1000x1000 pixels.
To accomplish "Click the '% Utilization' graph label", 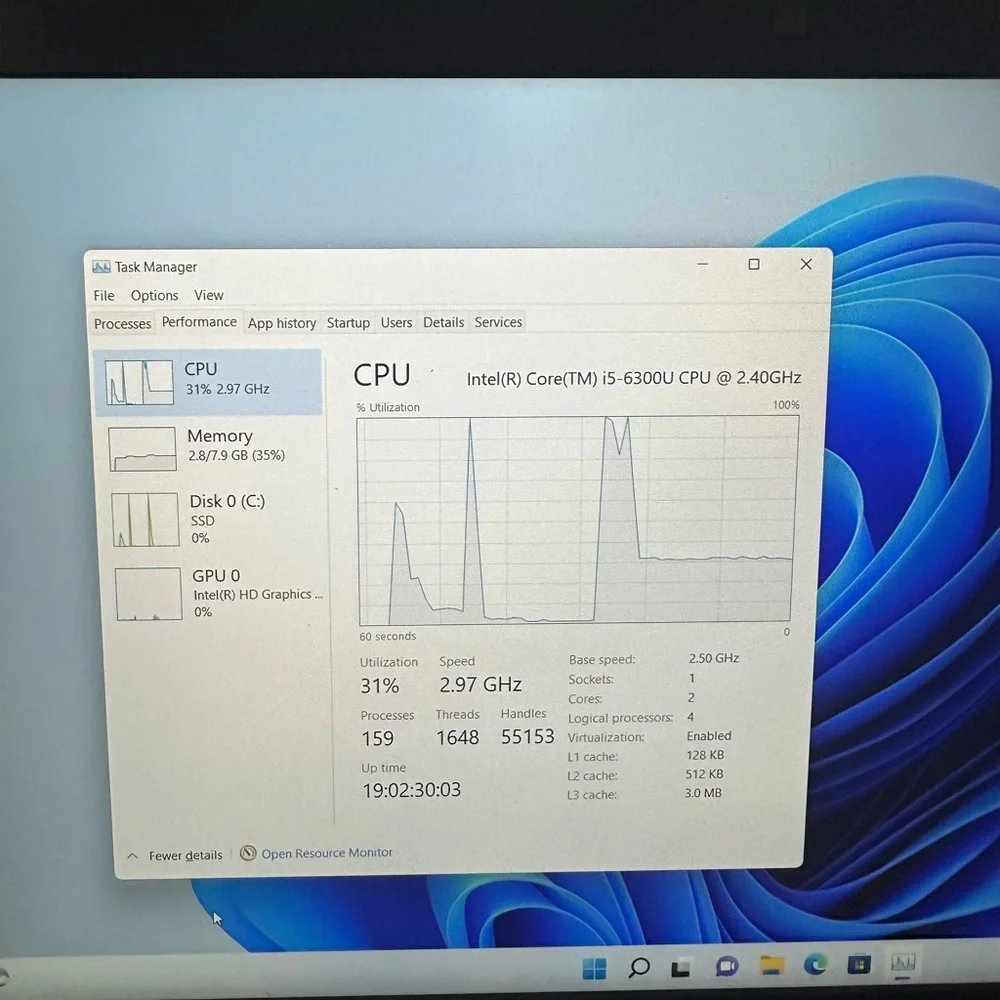I will coord(388,408).
